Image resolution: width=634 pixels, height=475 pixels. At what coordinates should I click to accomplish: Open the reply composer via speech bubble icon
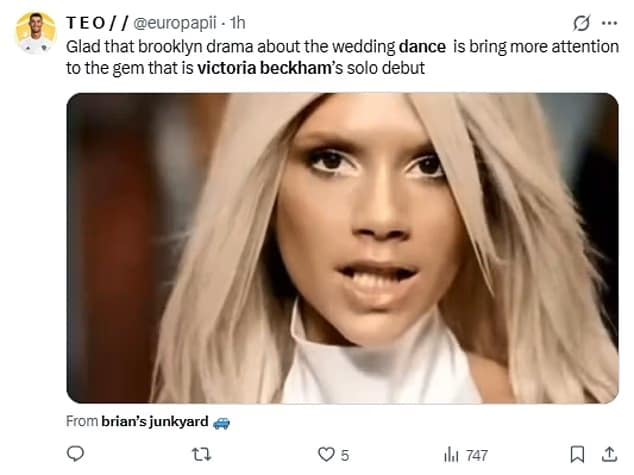coord(76,455)
